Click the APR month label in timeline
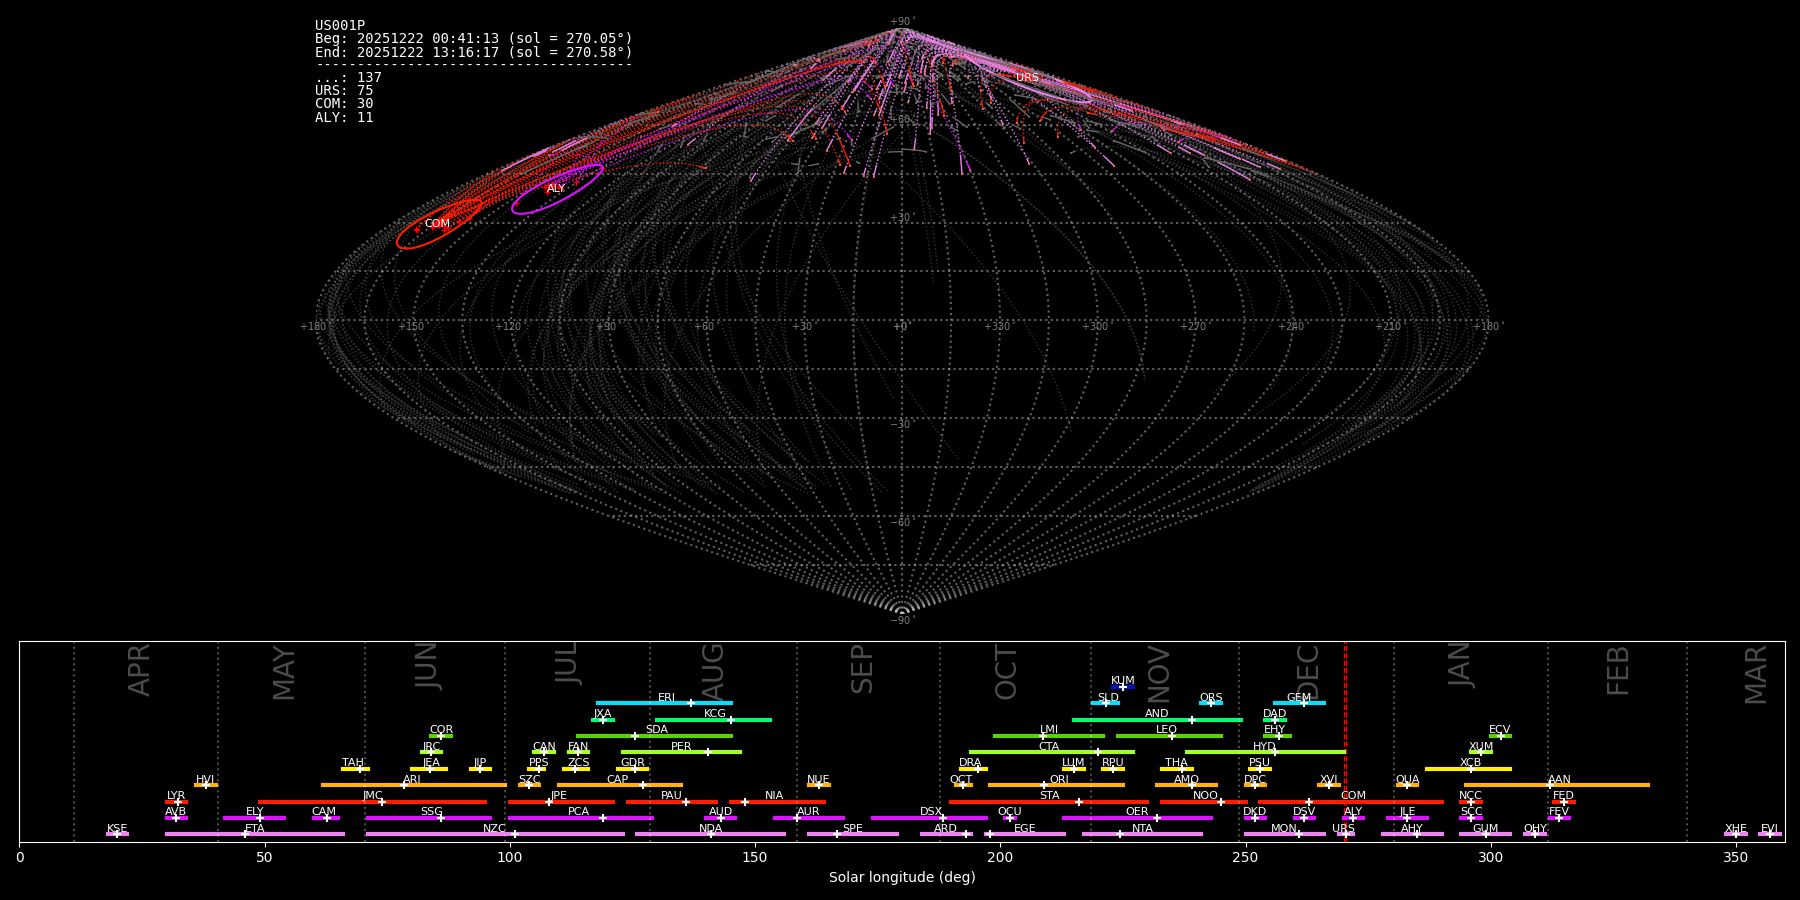 (139, 670)
